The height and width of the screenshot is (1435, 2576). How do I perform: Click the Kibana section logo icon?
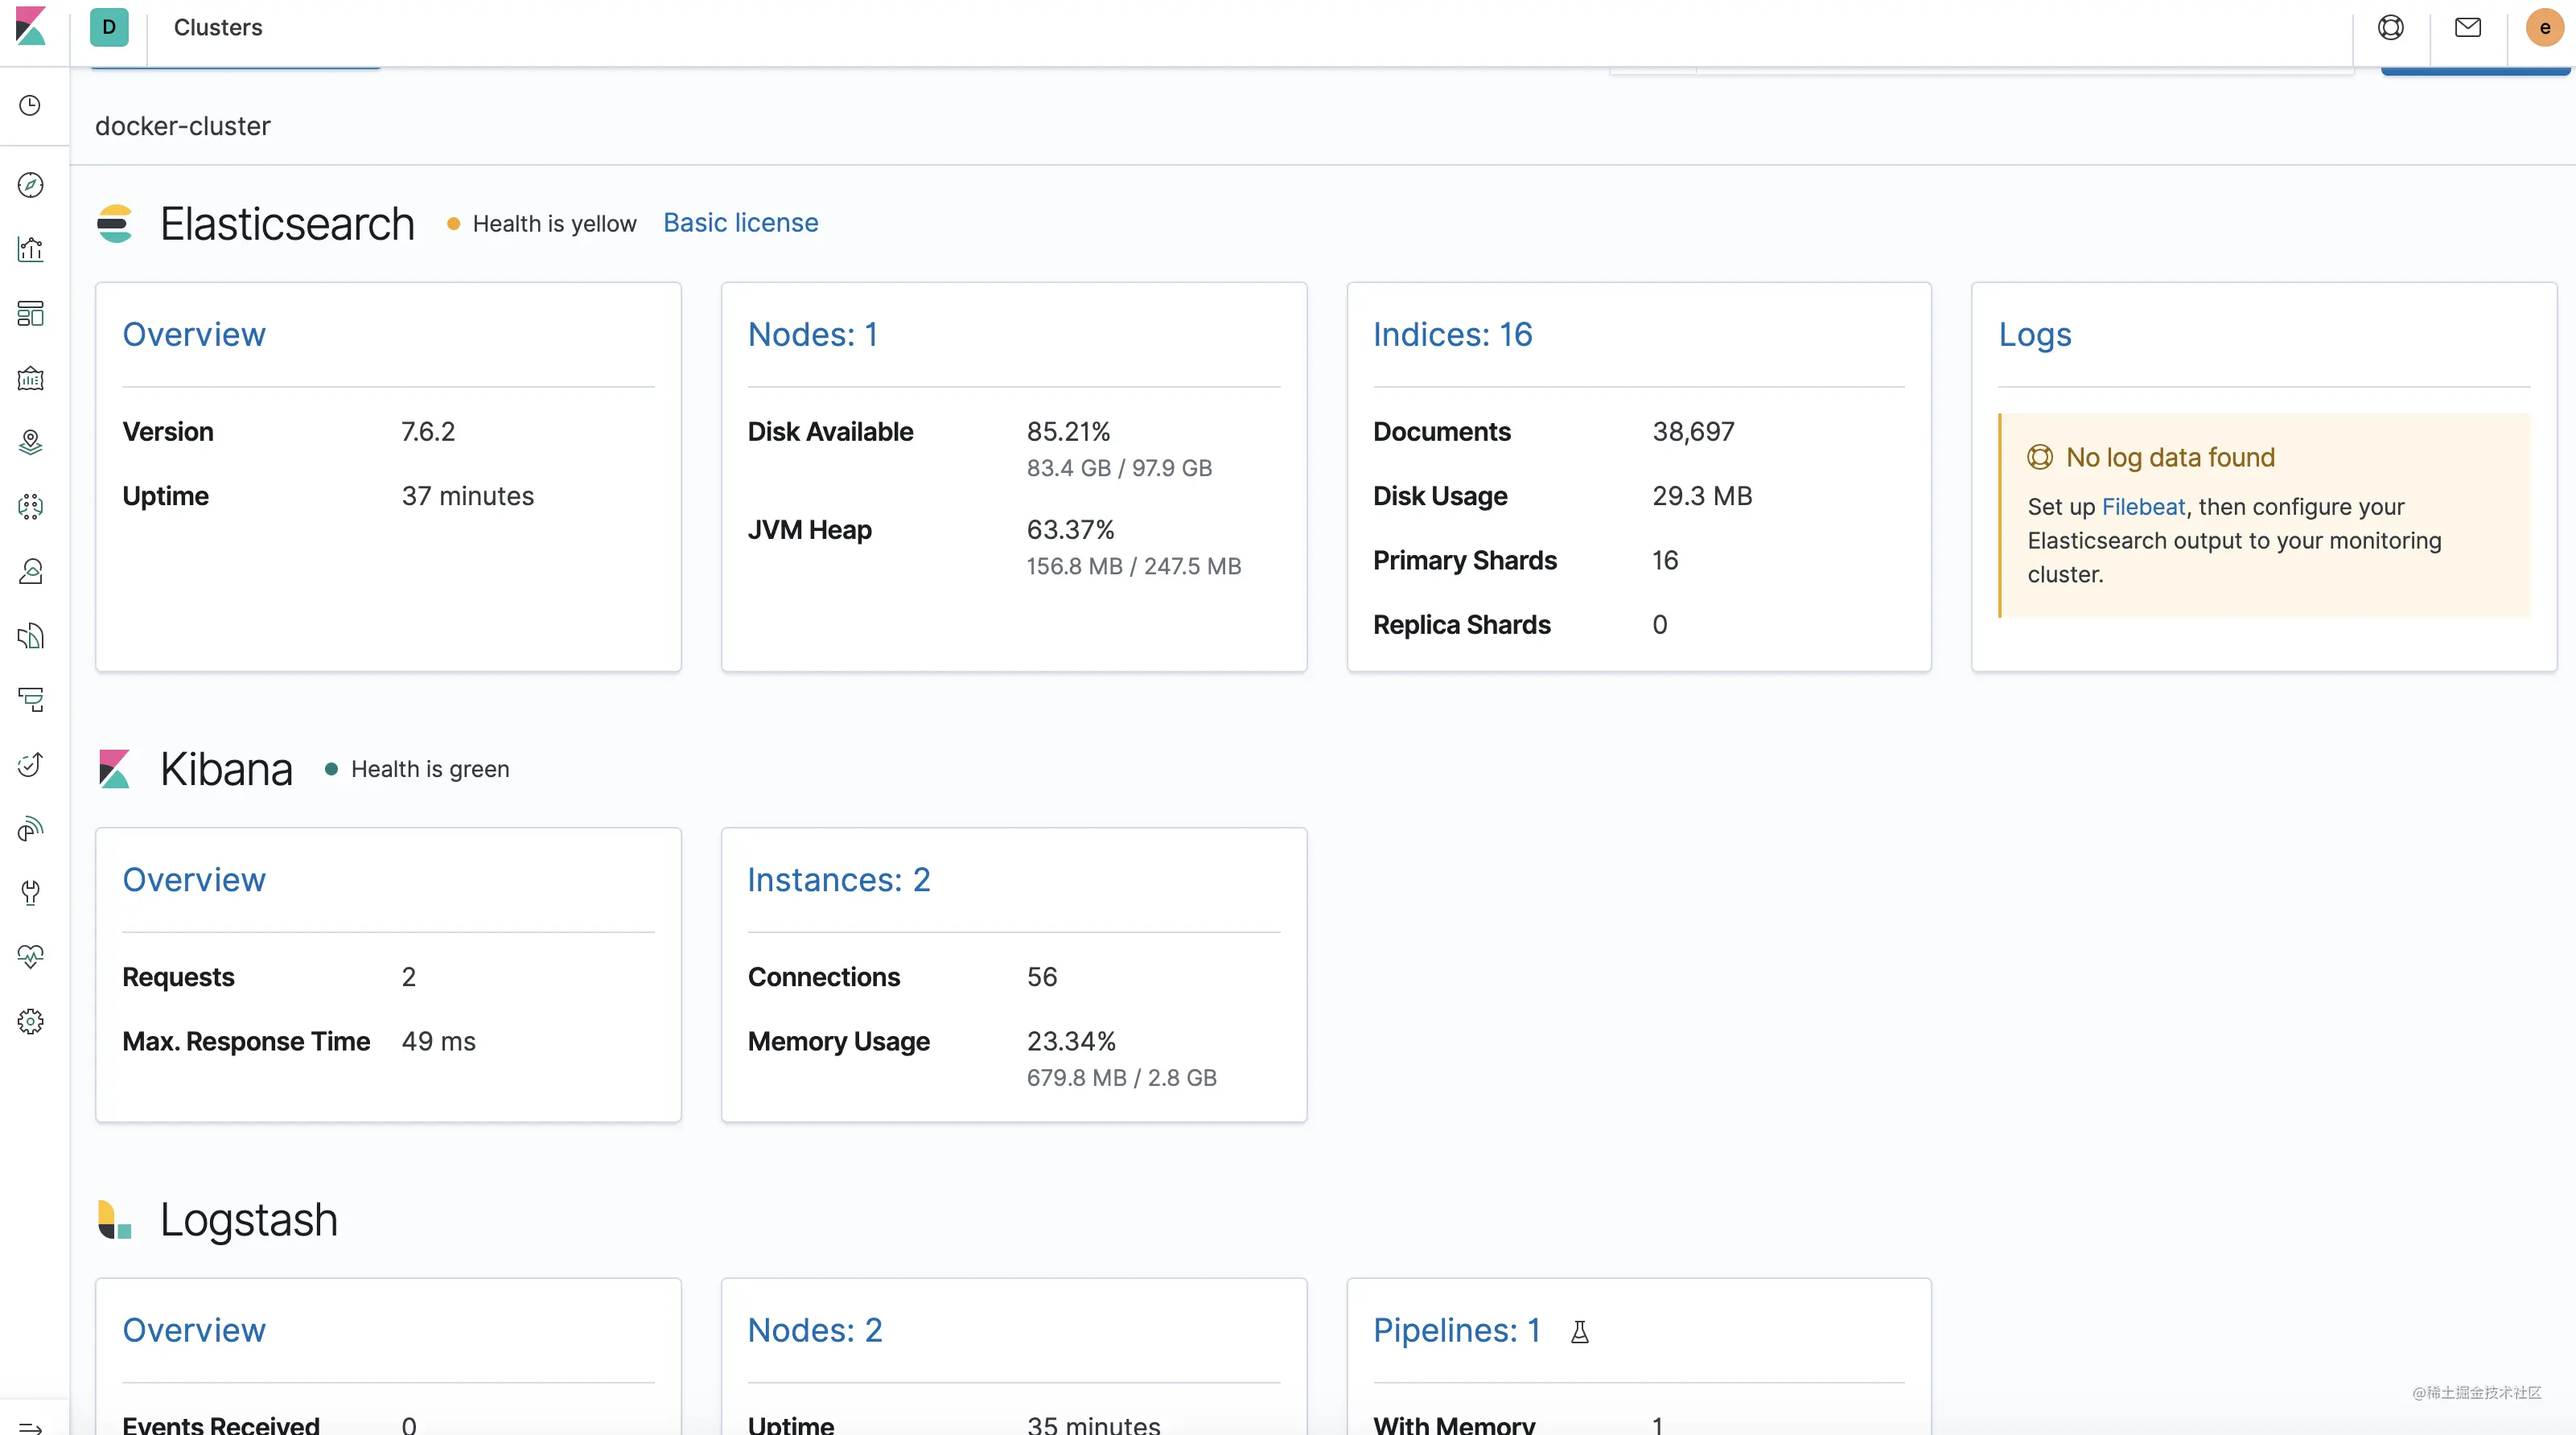(115, 769)
